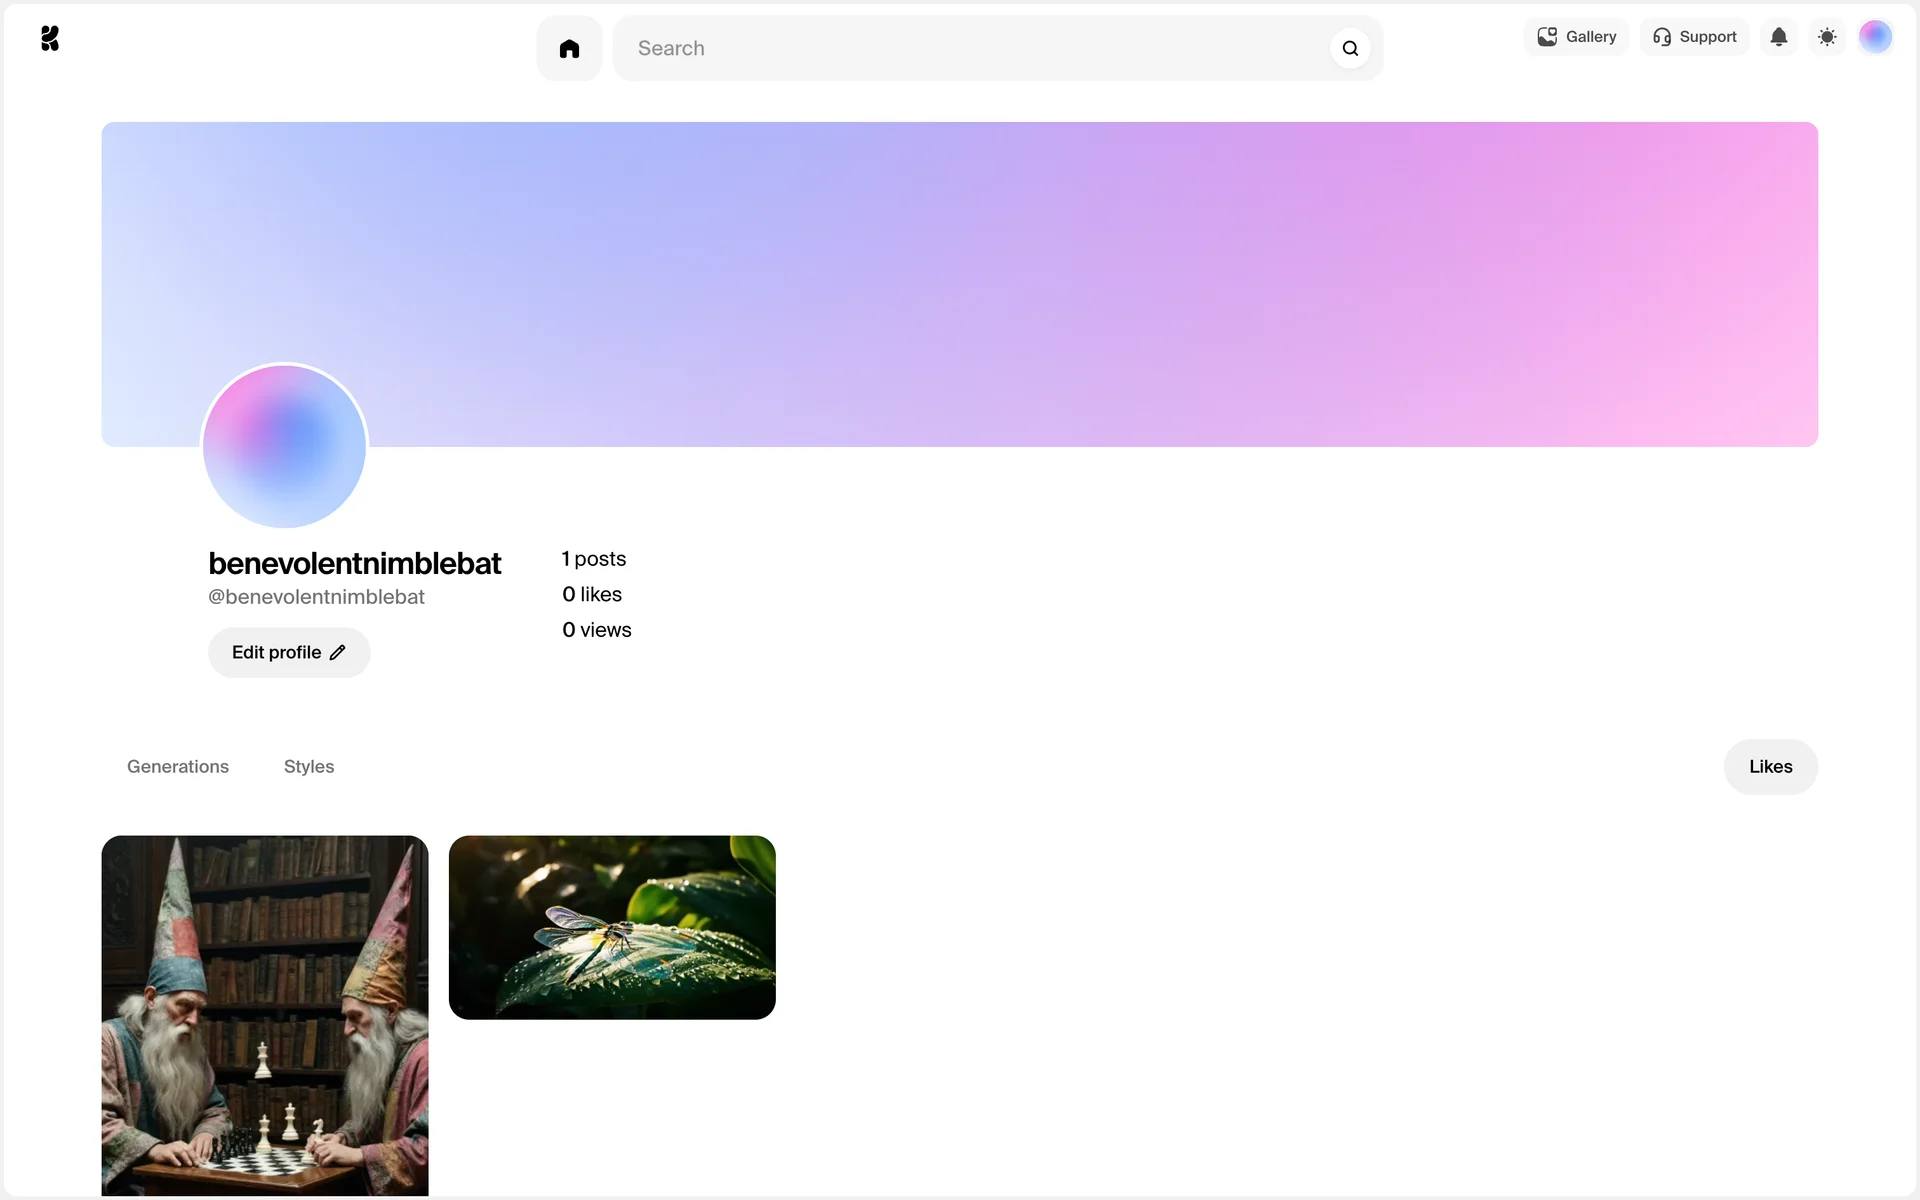
Task: Open the Gallery button
Action: coord(1576,37)
